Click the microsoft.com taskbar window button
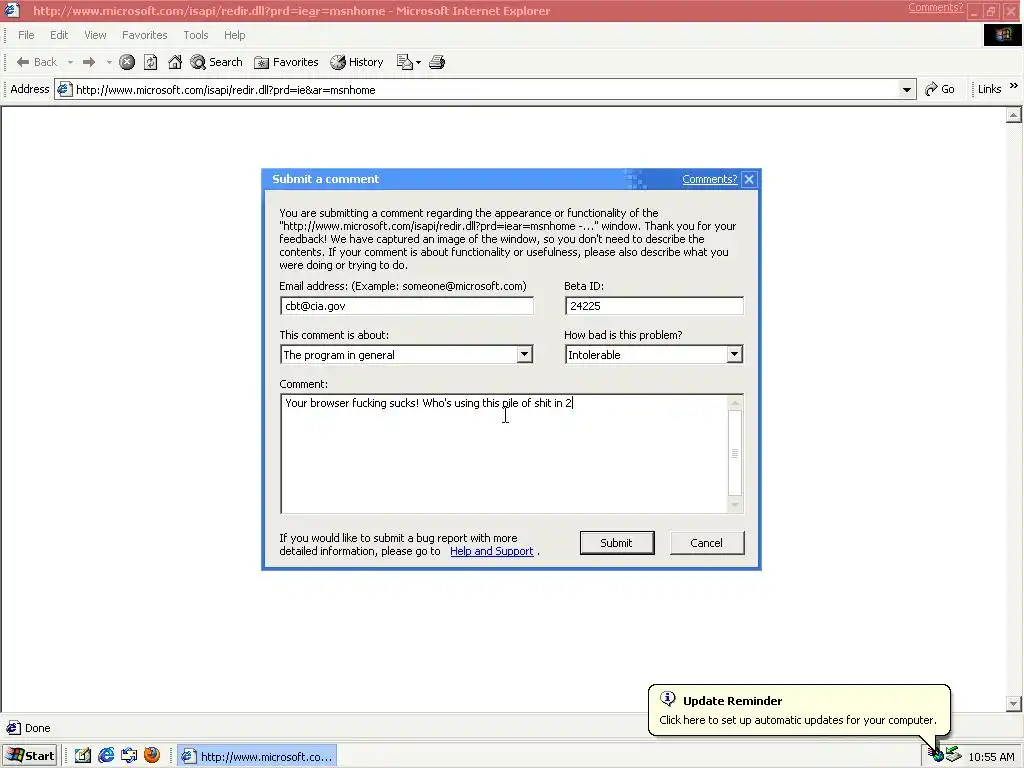This screenshot has height=768, width=1024. click(257, 756)
